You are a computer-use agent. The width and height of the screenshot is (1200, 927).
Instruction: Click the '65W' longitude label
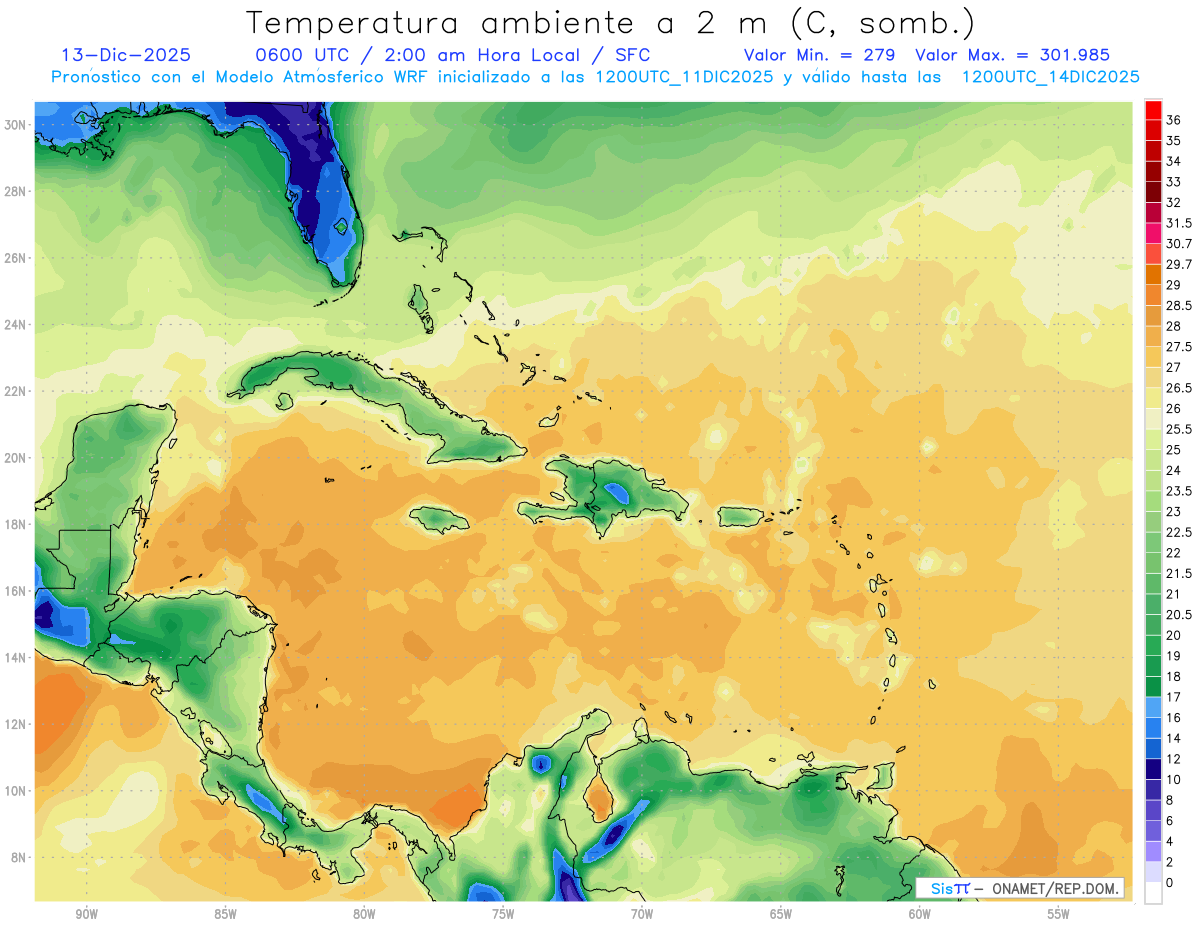tap(781, 914)
